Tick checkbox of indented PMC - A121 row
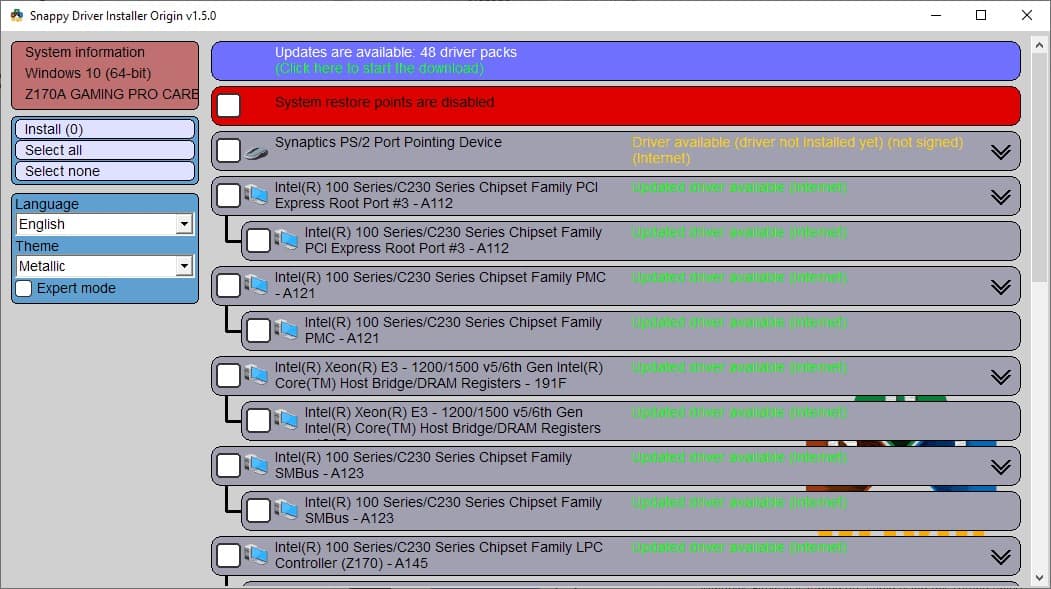The width and height of the screenshot is (1051, 589). 258,330
